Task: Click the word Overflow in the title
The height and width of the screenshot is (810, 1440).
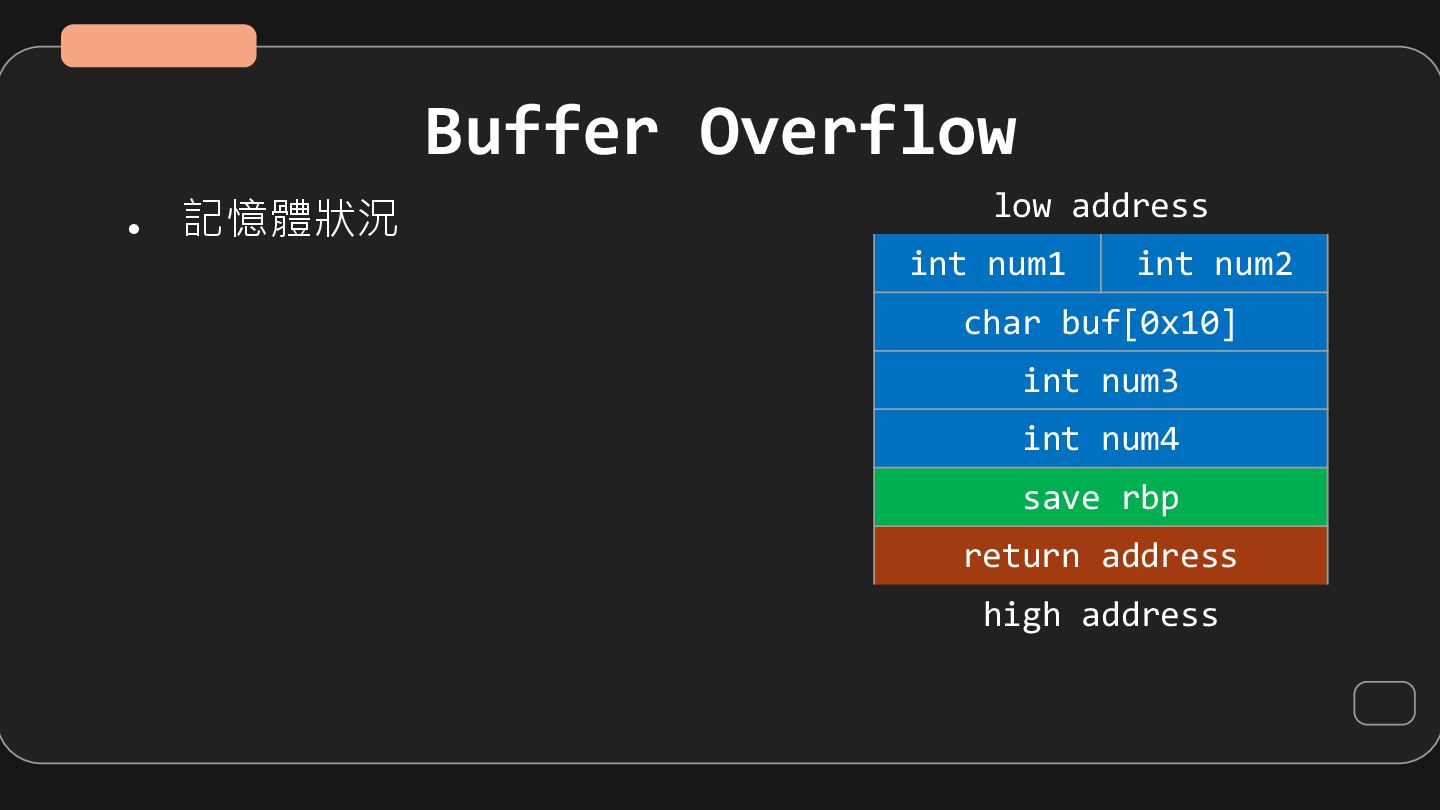Action: 857,131
